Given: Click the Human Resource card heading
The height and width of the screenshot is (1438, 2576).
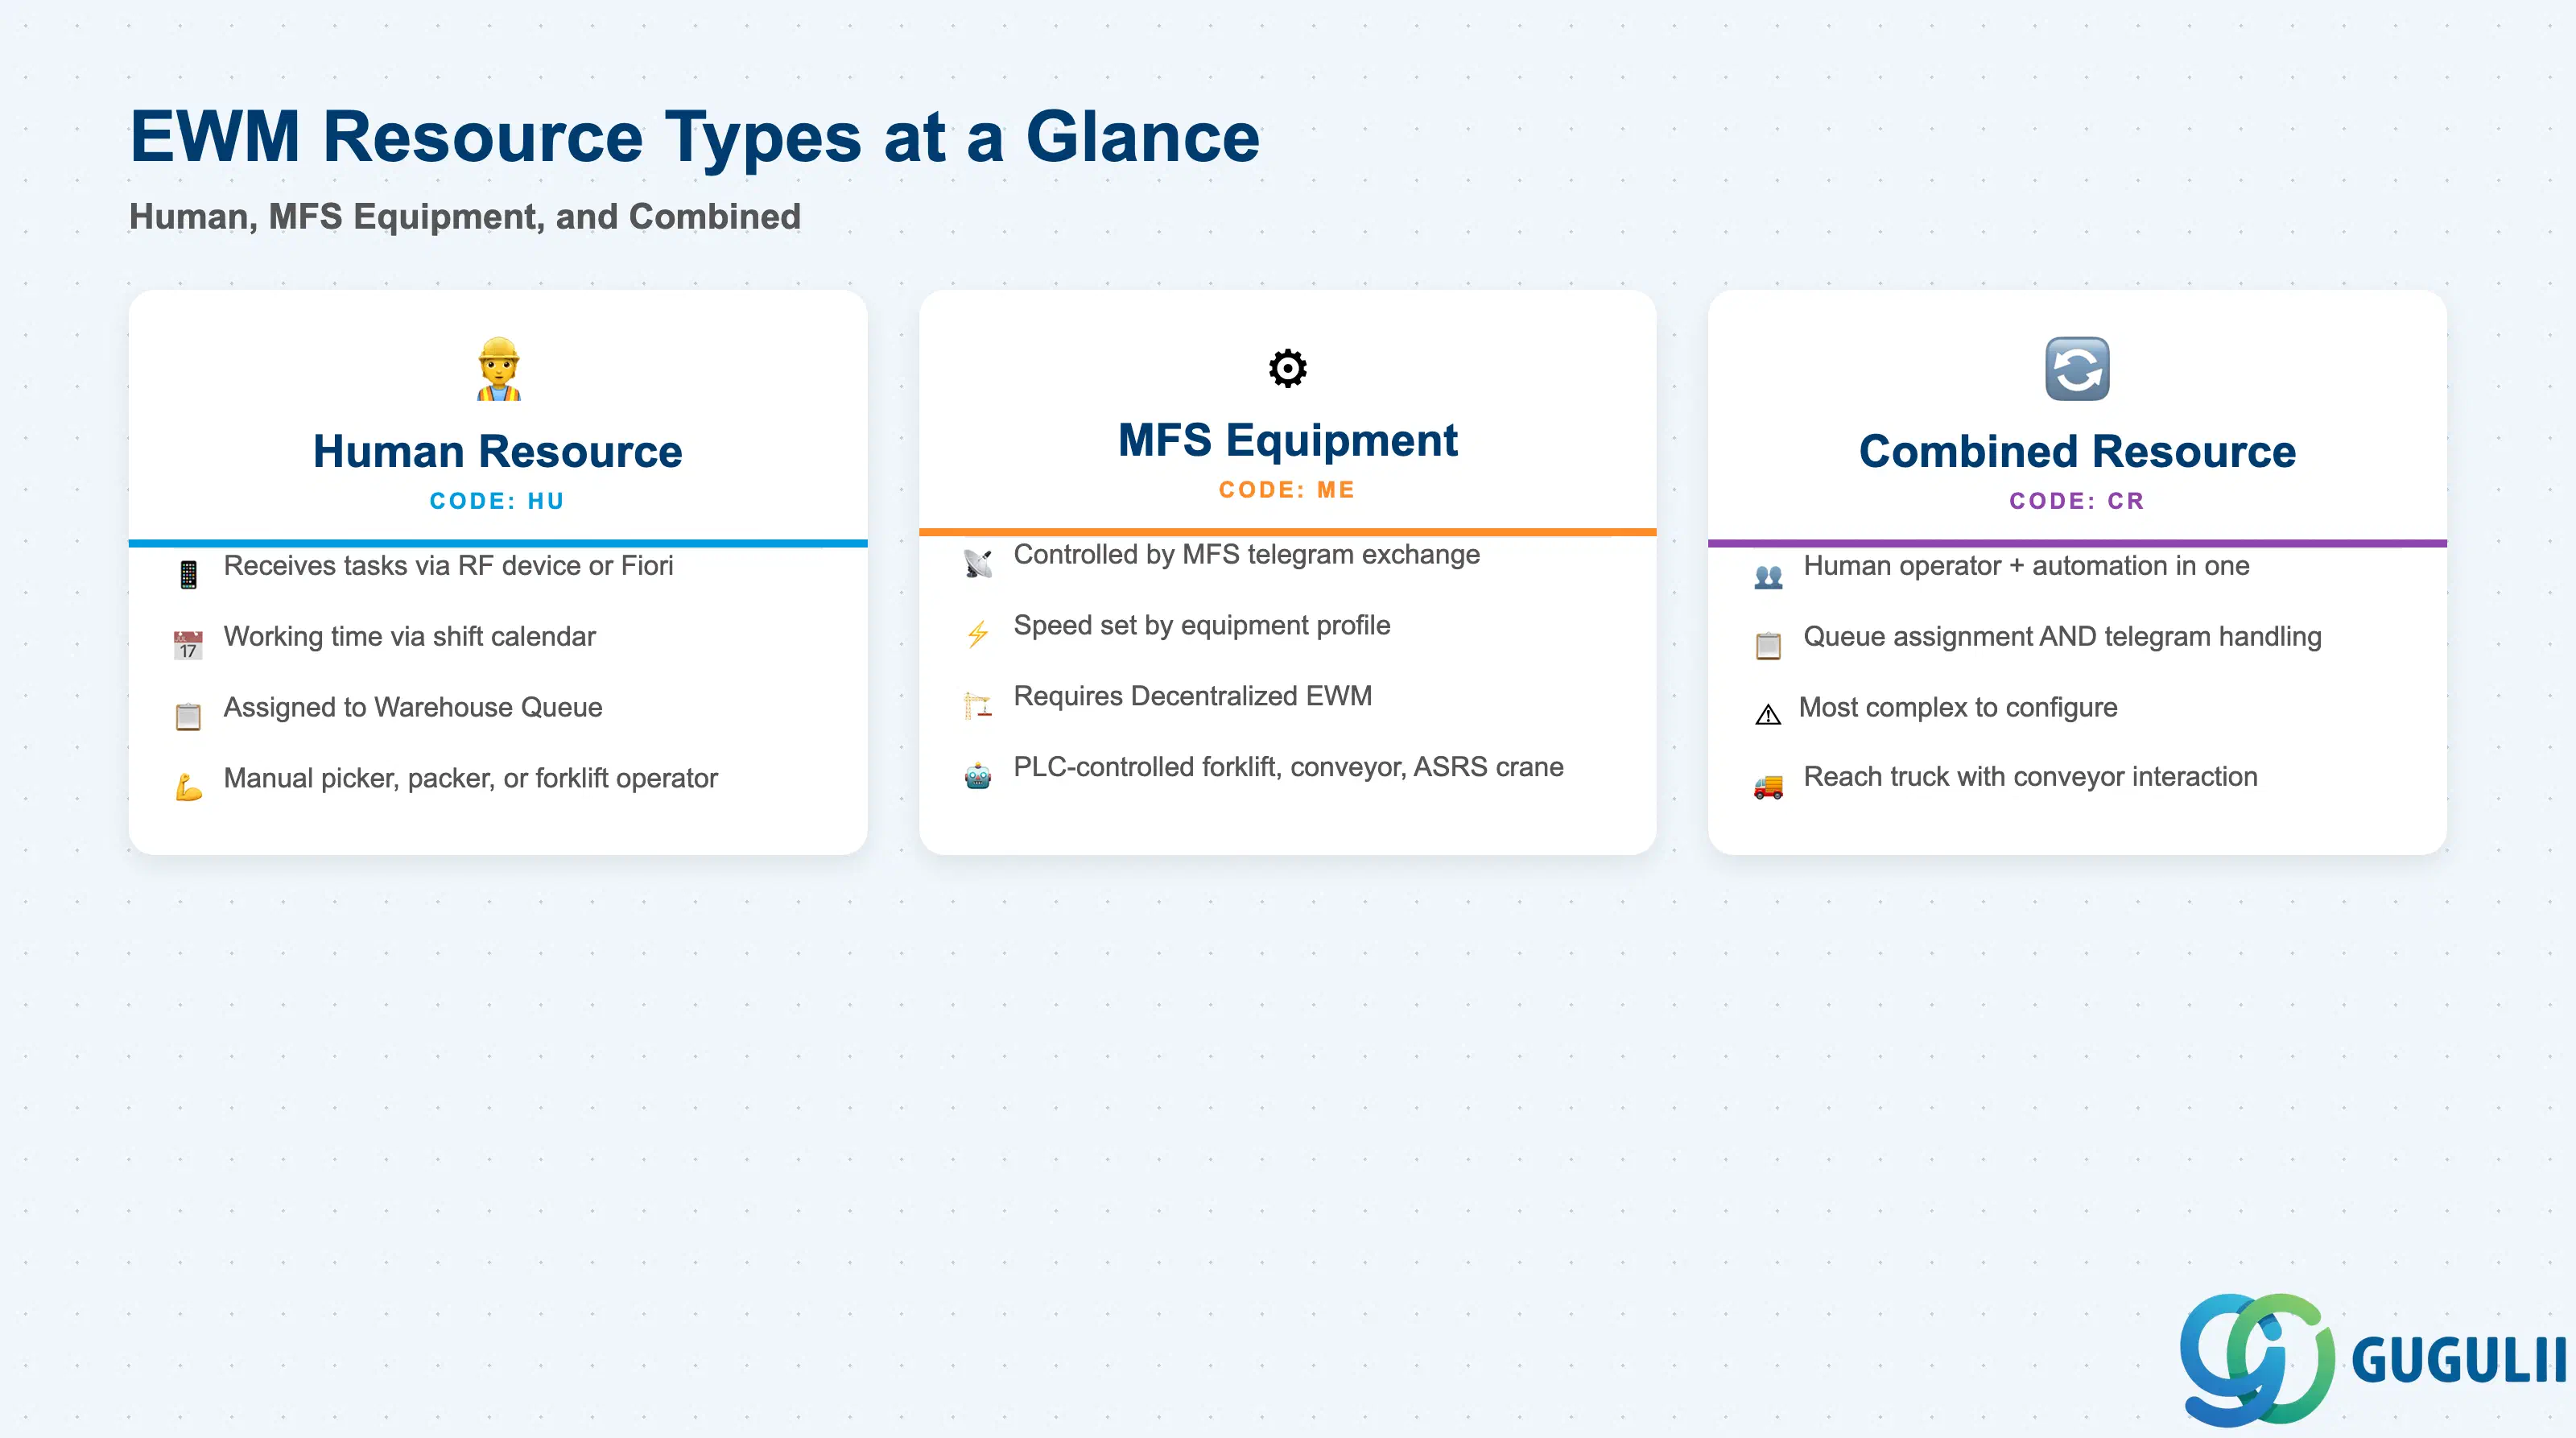Looking at the screenshot, I should [498, 451].
